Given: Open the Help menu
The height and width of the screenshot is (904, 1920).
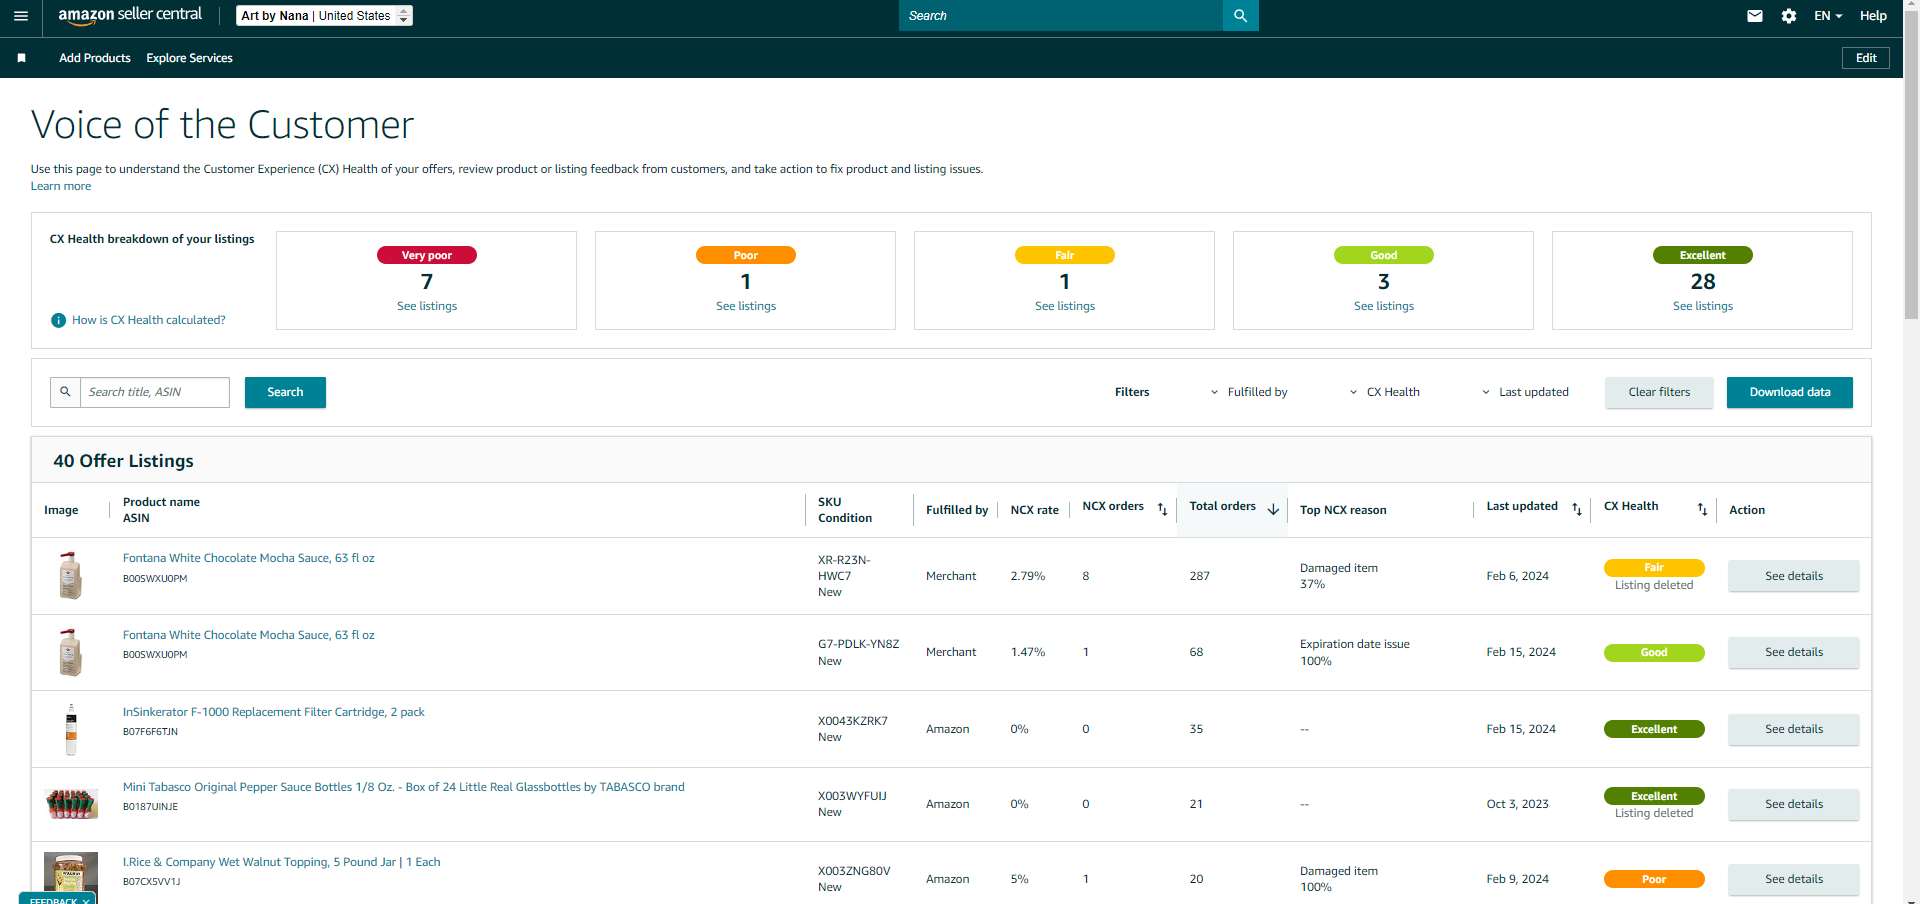Looking at the screenshot, I should 1873,16.
